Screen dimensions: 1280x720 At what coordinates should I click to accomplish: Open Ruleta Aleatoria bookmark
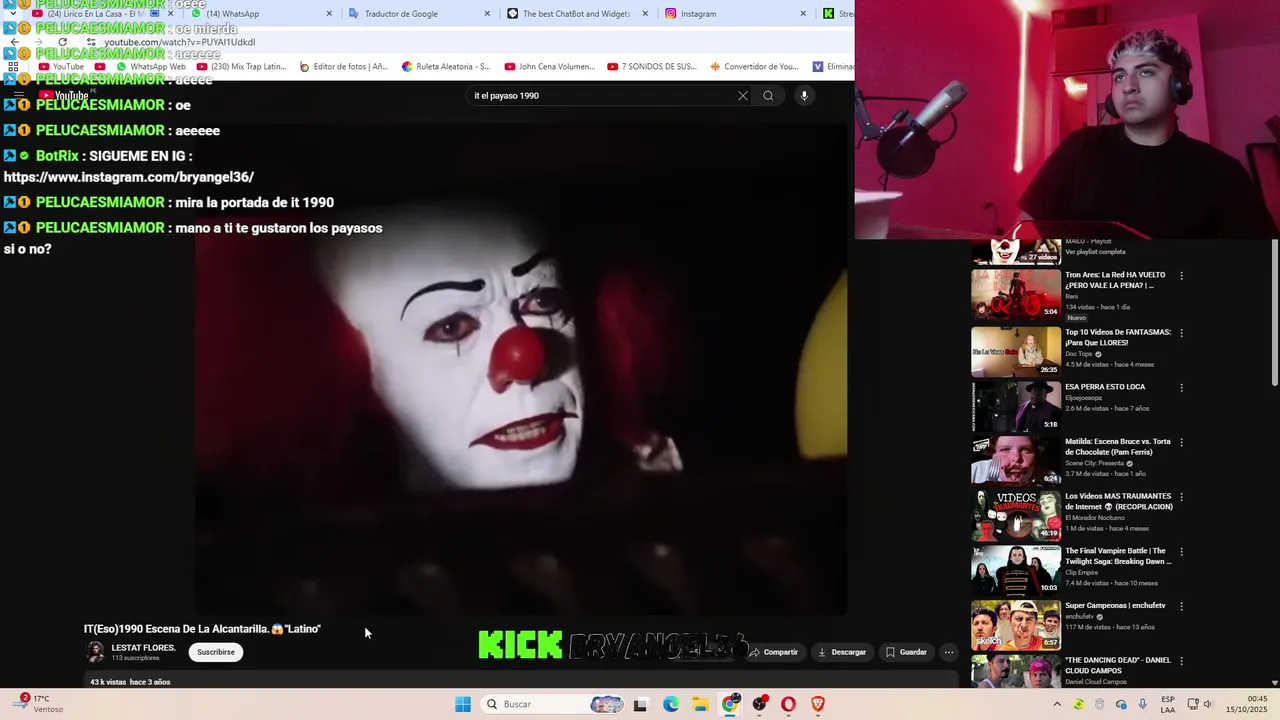[446, 67]
